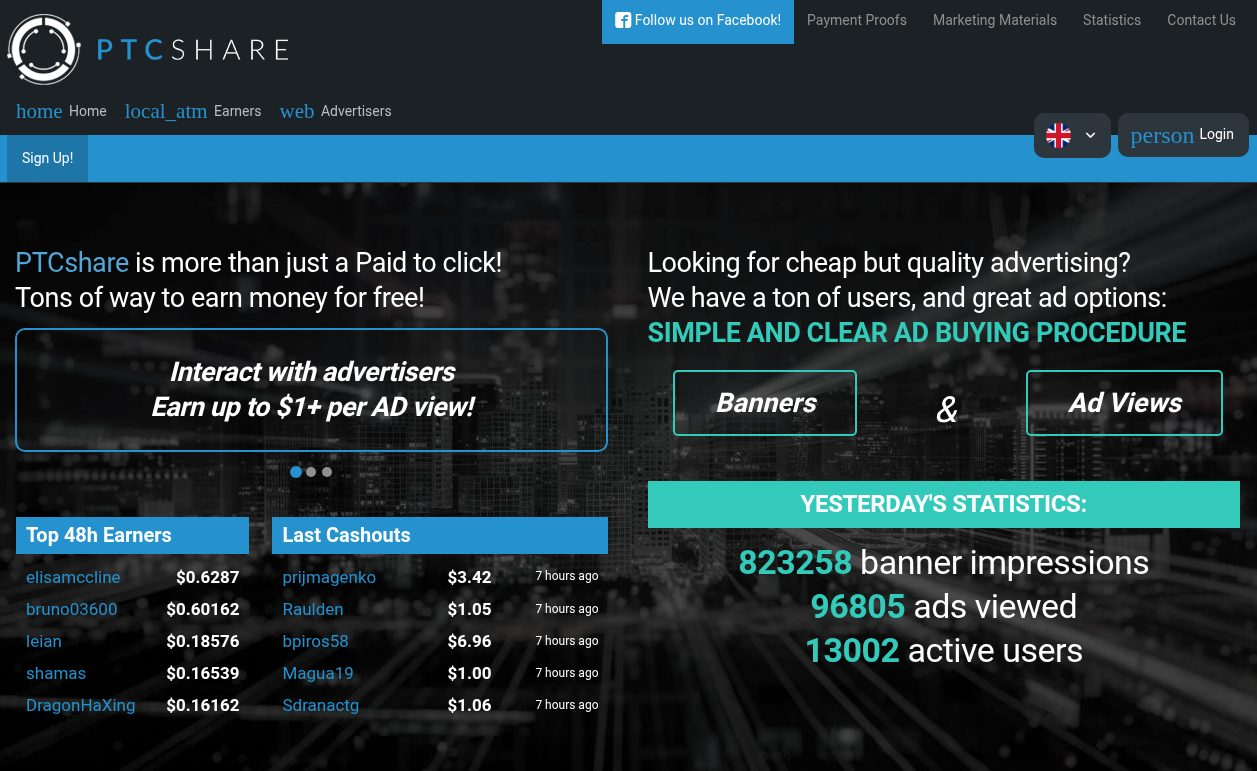1257x771 pixels.
Task: Open leian's earner profile
Action: pyautogui.click(x=44, y=641)
